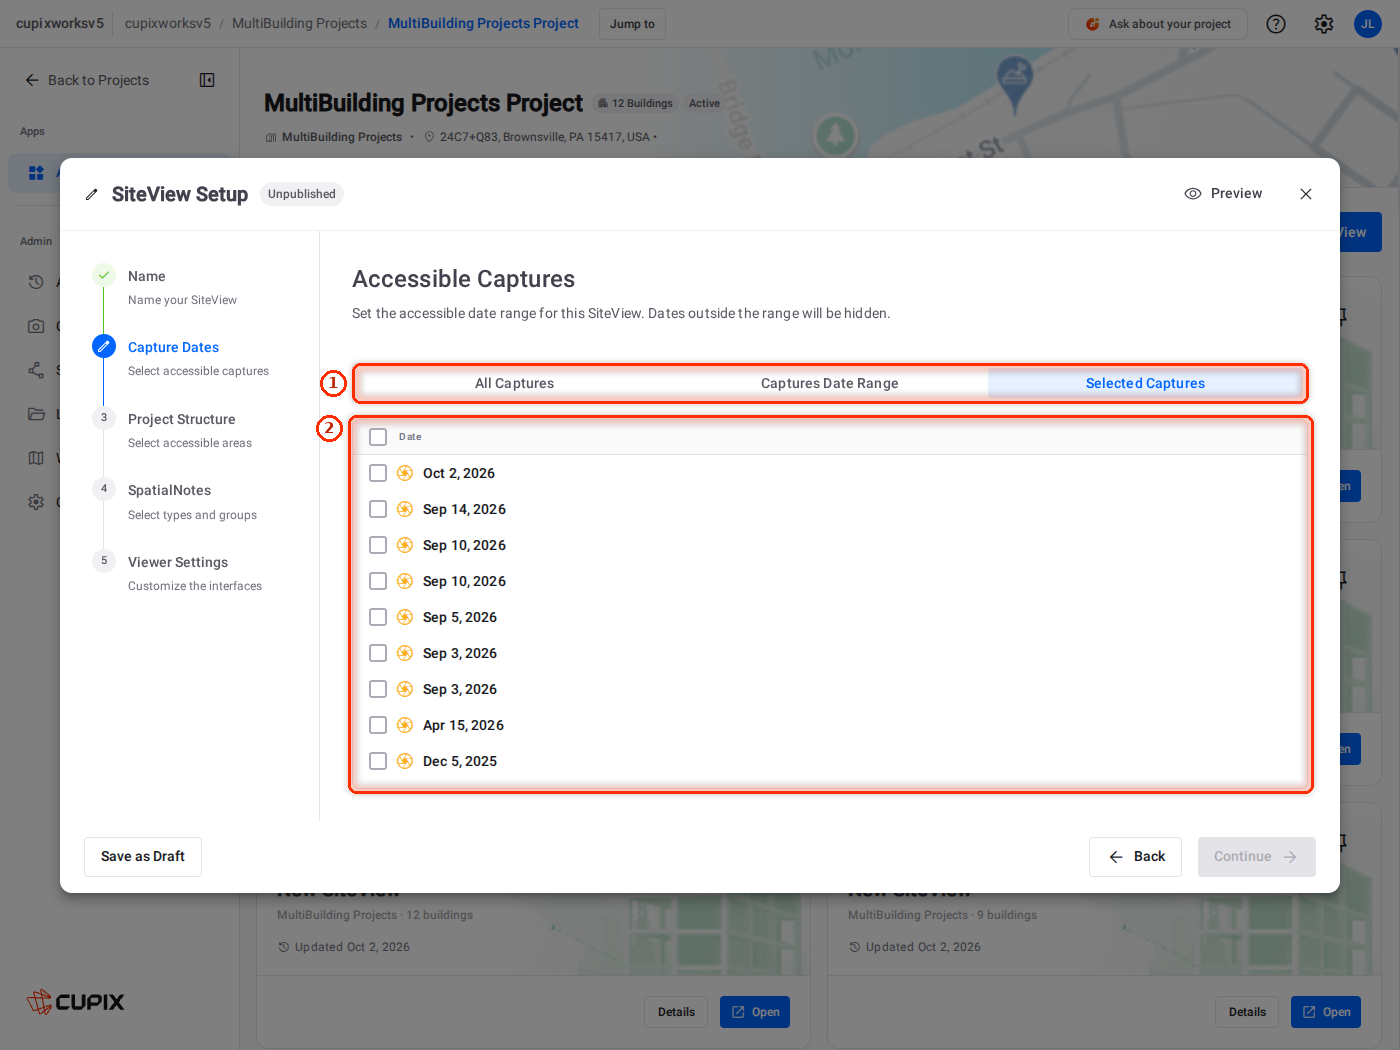Image resolution: width=1400 pixels, height=1050 pixels.
Task: Go to the SpatialNotes step
Action: [170, 490]
